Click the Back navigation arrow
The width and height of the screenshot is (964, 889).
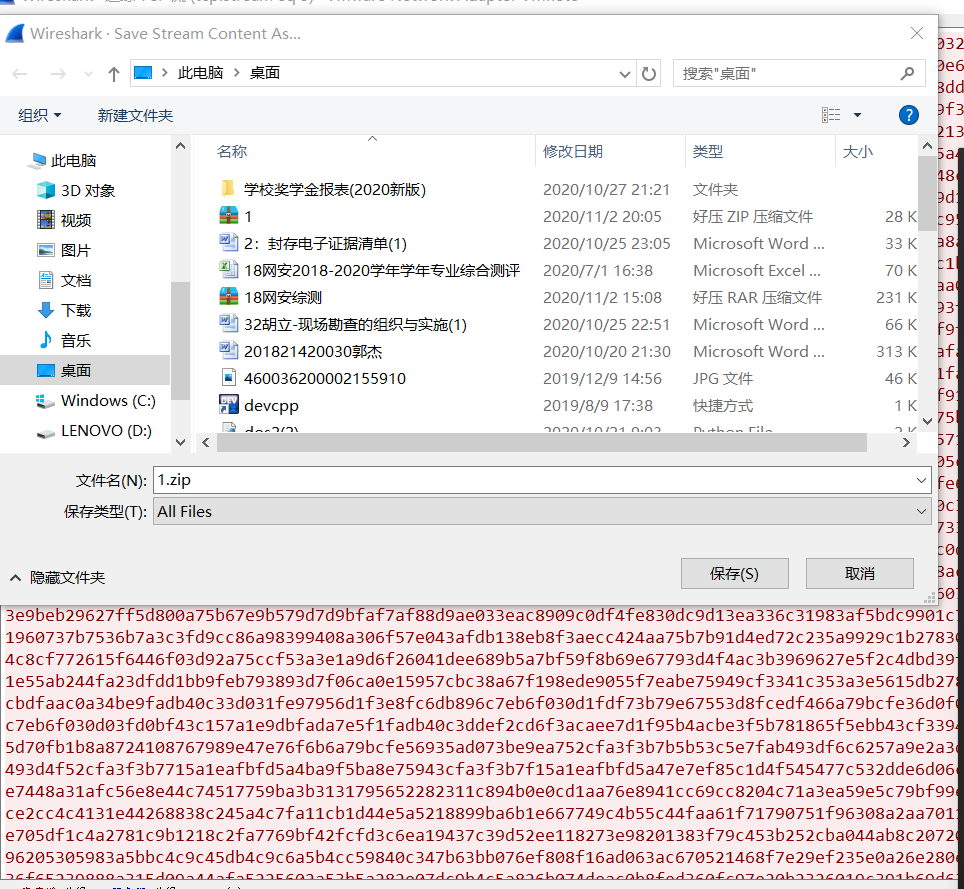point(20,74)
